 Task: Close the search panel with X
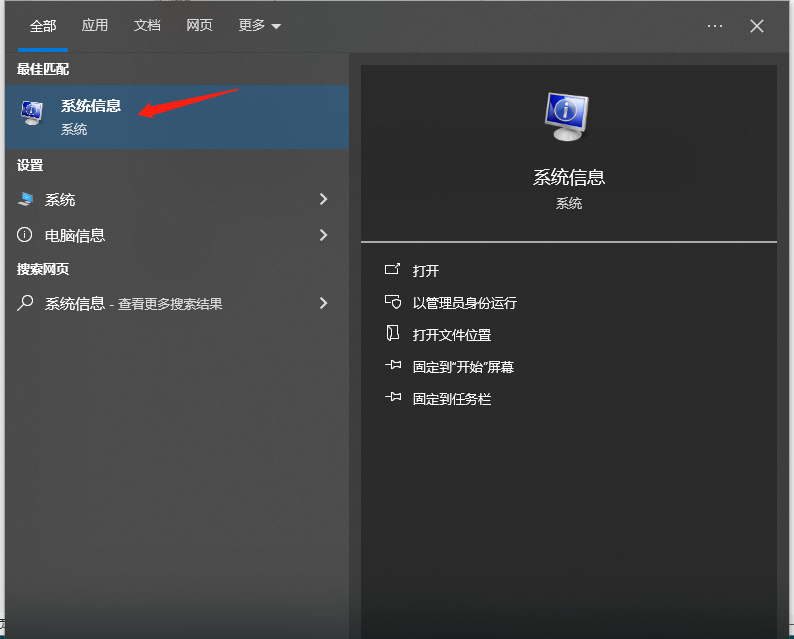click(x=757, y=26)
